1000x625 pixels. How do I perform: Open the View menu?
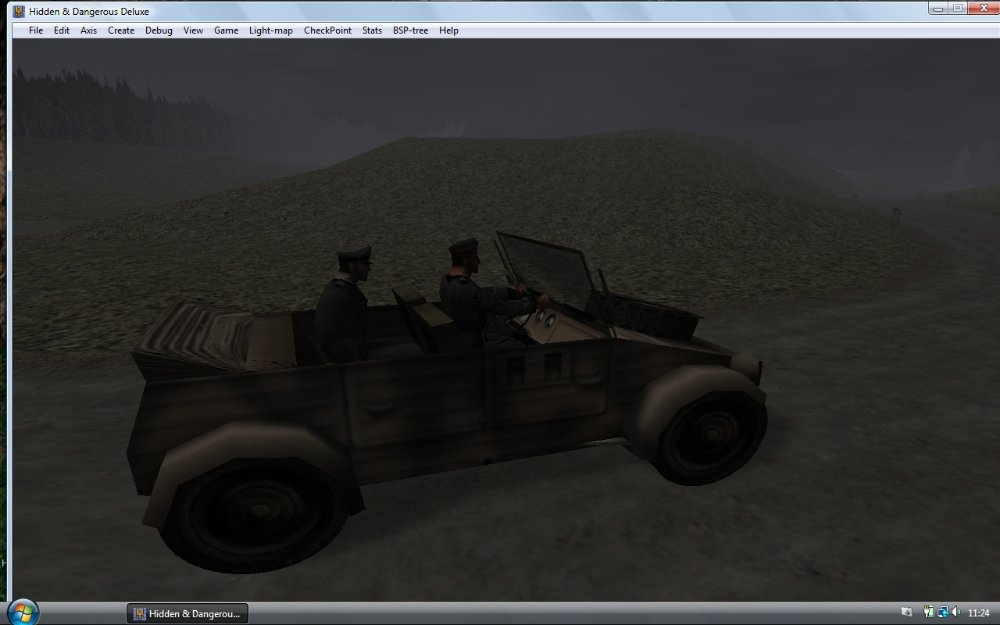193,30
